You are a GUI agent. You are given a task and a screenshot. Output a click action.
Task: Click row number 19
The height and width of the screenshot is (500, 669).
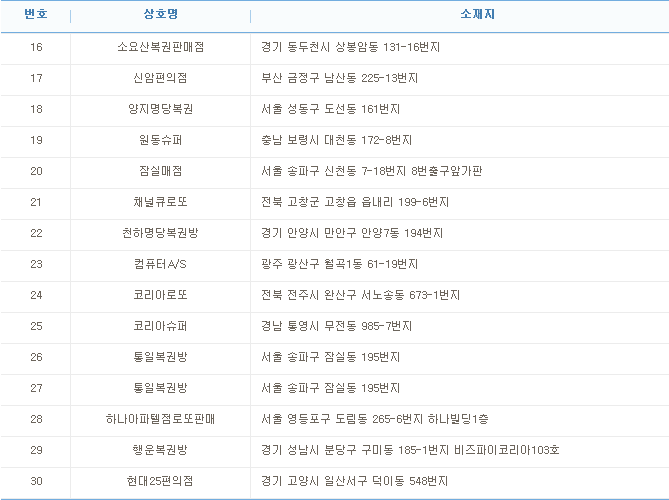tap(36, 140)
